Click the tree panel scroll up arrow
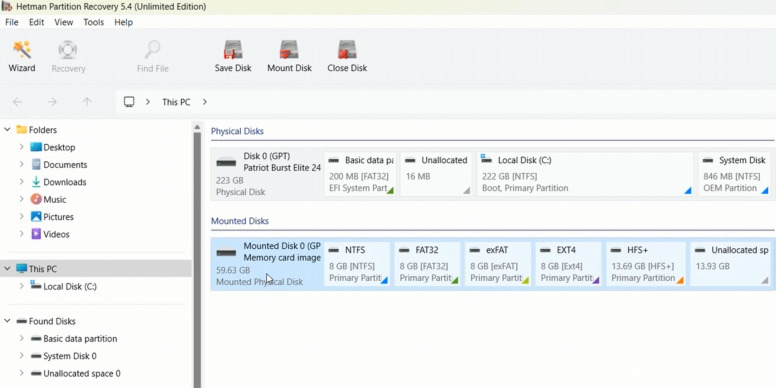The height and width of the screenshot is (388, 776). point(197,127)
